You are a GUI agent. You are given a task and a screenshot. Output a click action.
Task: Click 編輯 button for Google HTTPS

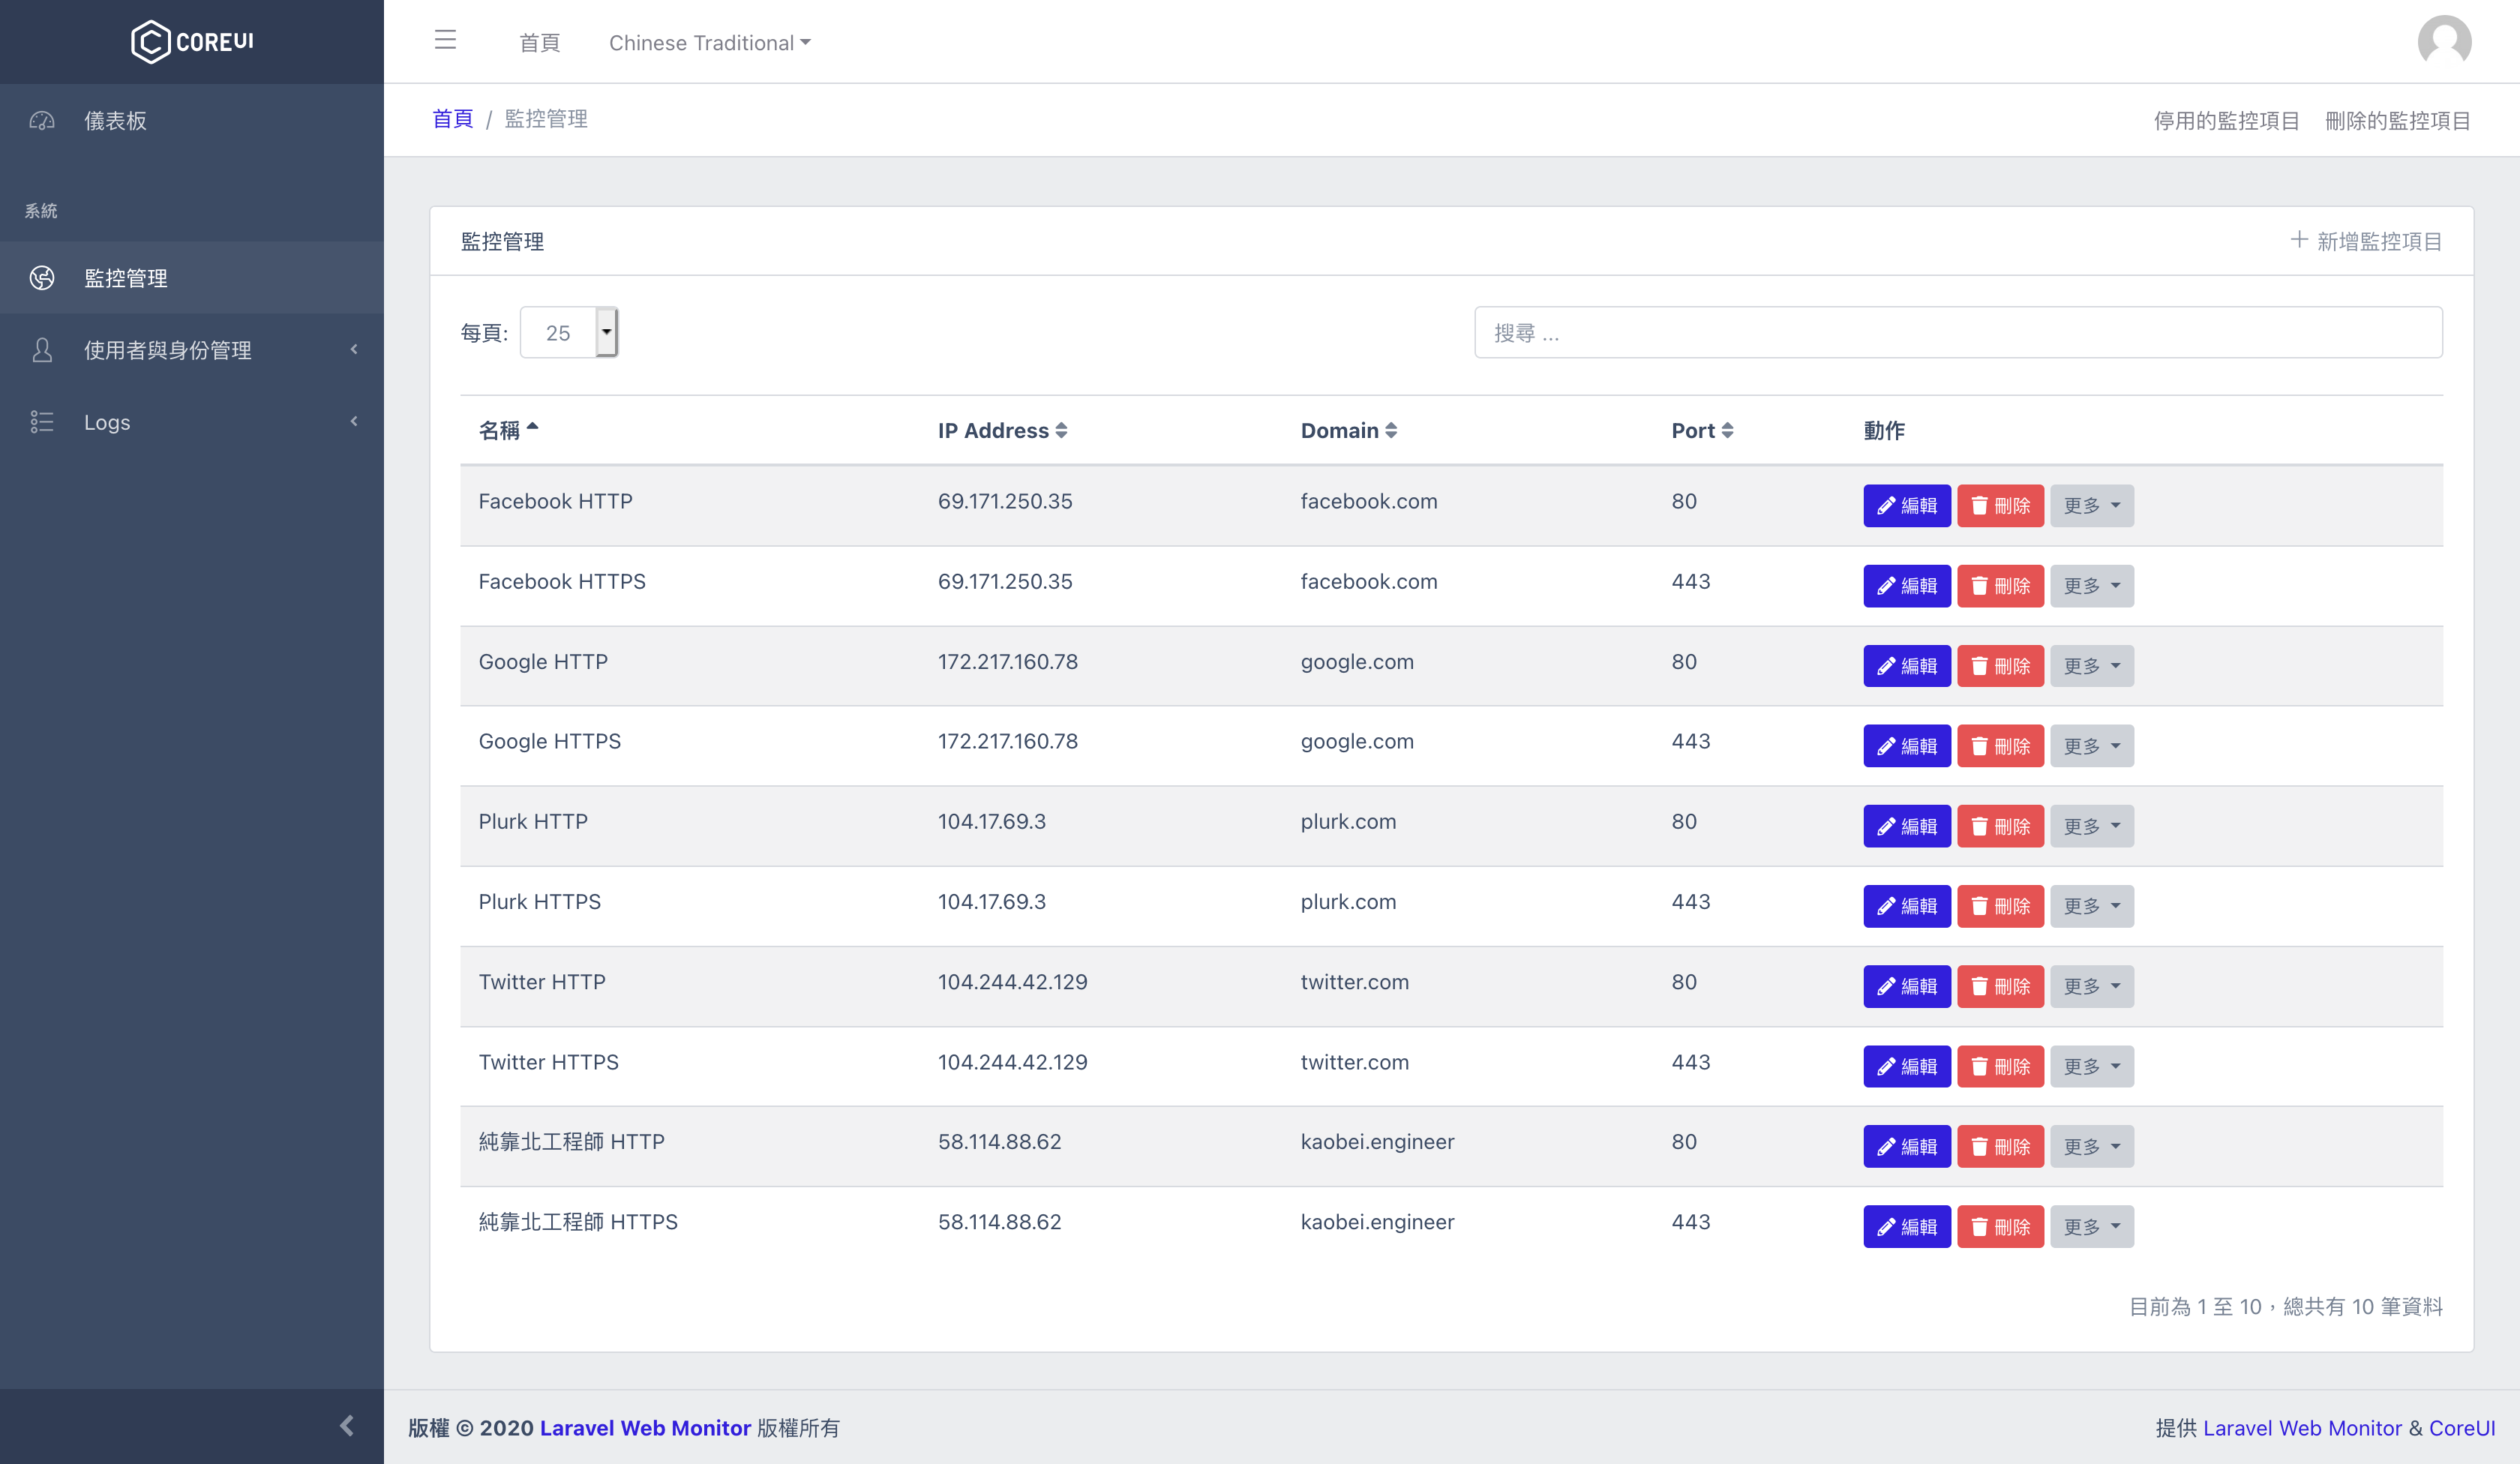click(x=1906, y=746)
